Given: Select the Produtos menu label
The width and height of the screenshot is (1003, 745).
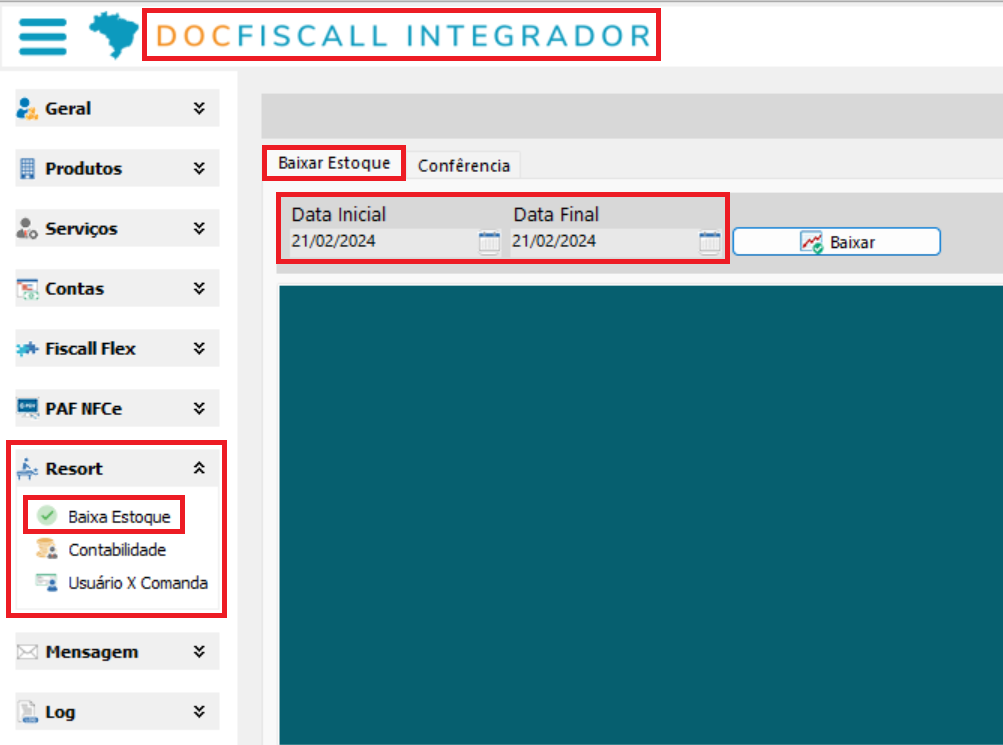Looking at the screenshot, I should [x=83, y=169].
